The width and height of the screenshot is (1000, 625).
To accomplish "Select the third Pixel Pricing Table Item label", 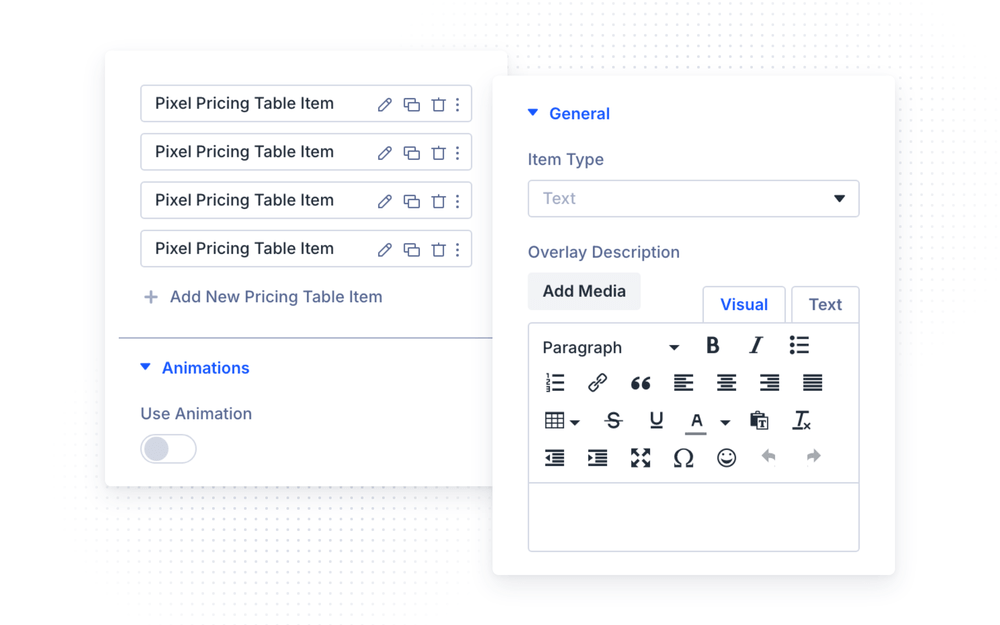I will [x=244, y=200].
